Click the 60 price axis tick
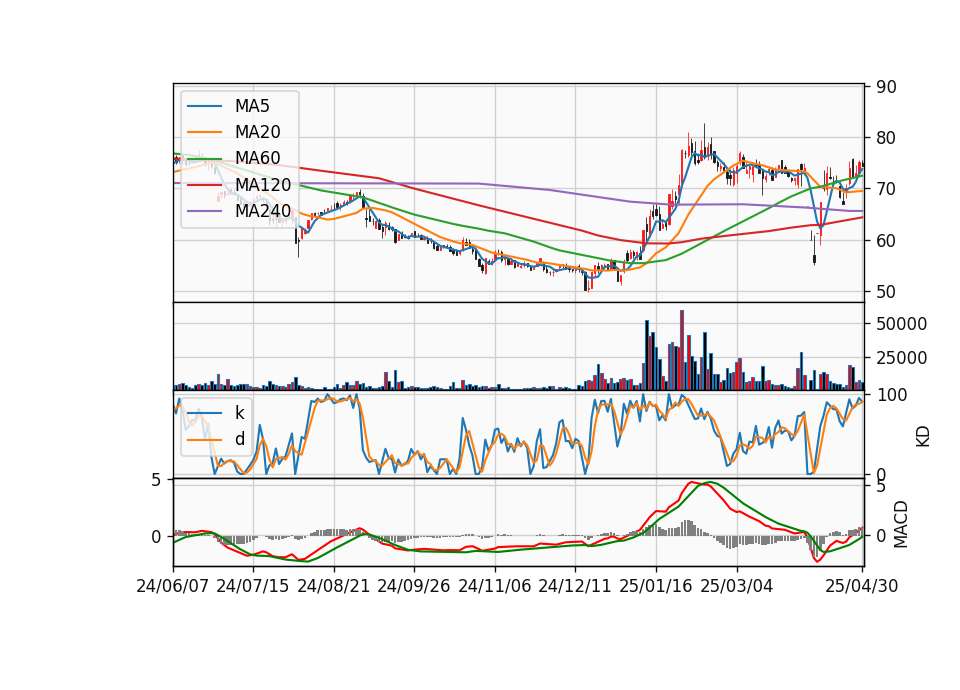 886,241
